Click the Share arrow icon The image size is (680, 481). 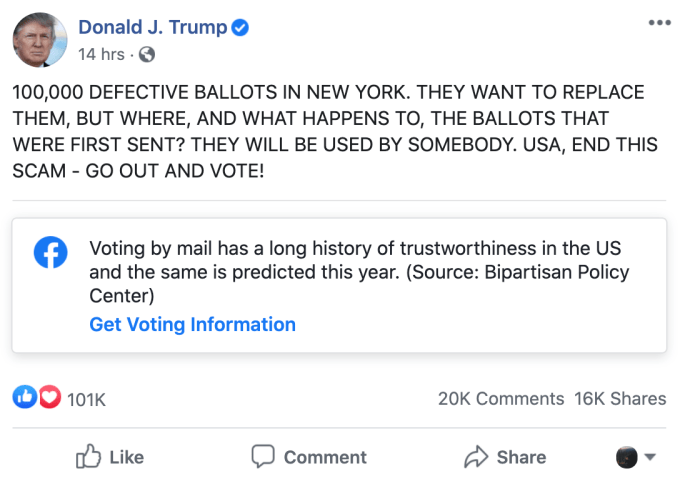476,458
